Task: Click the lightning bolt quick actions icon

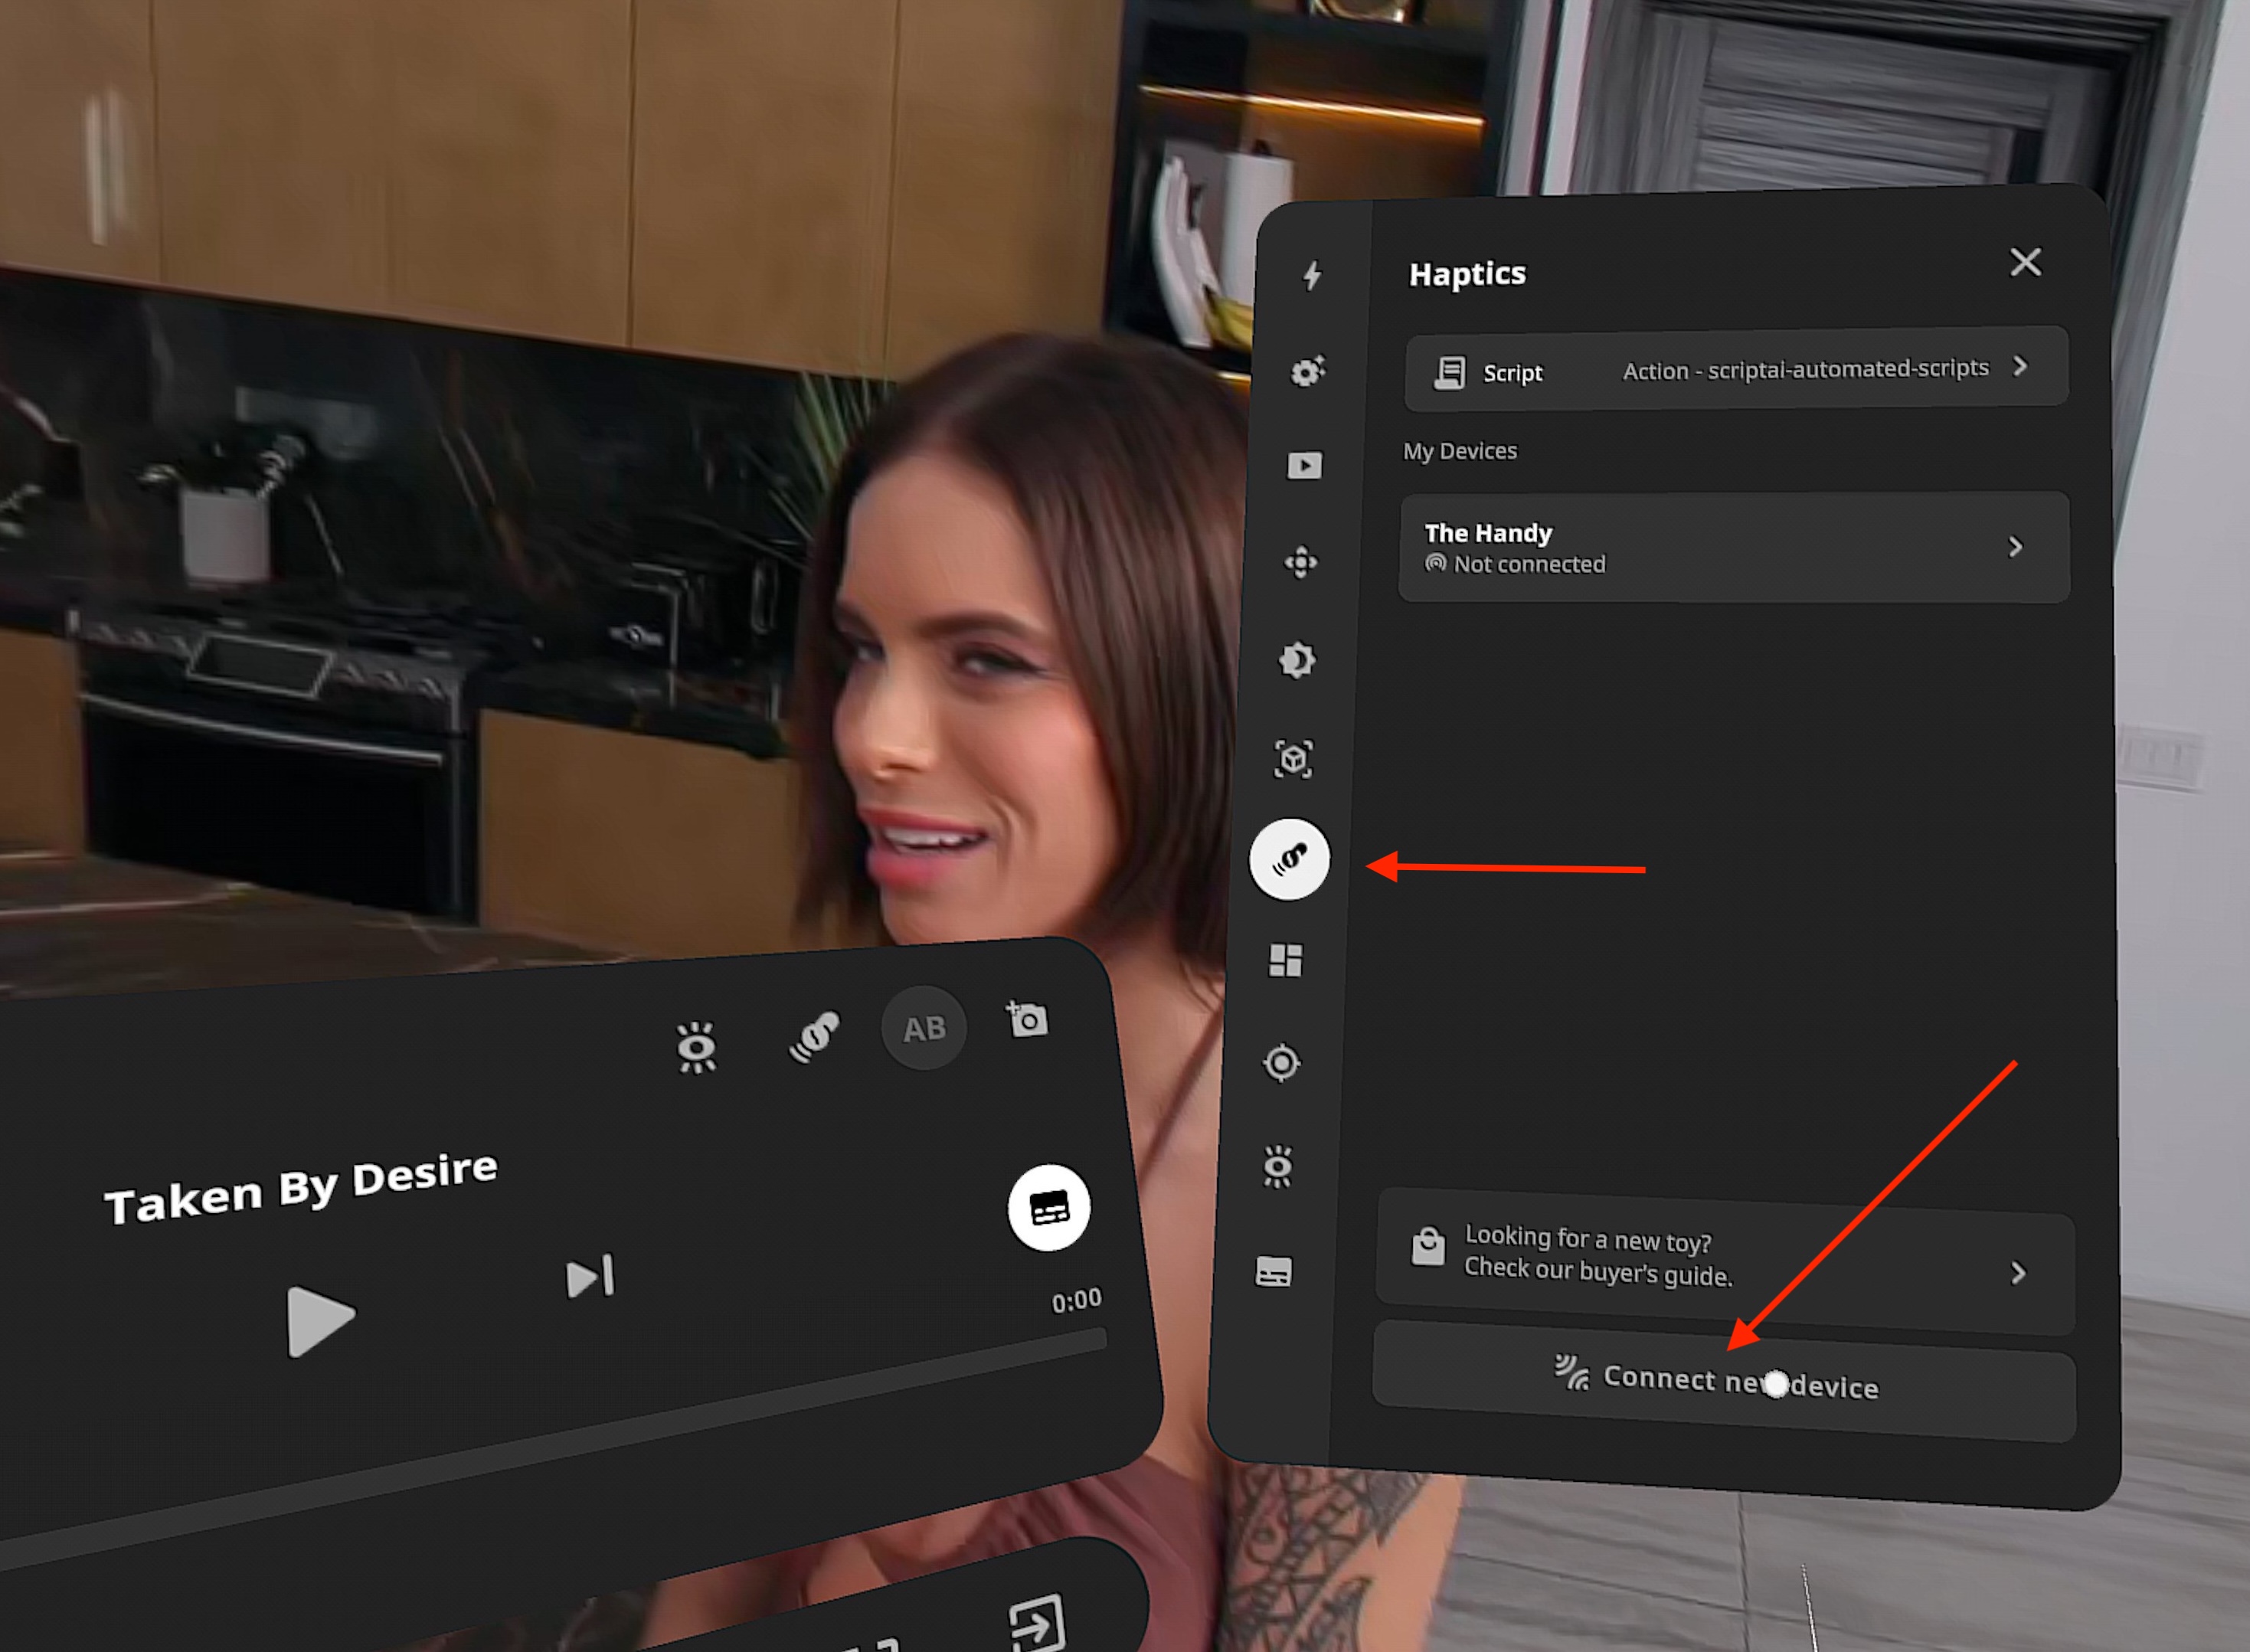Action: tap(1312, 275)
